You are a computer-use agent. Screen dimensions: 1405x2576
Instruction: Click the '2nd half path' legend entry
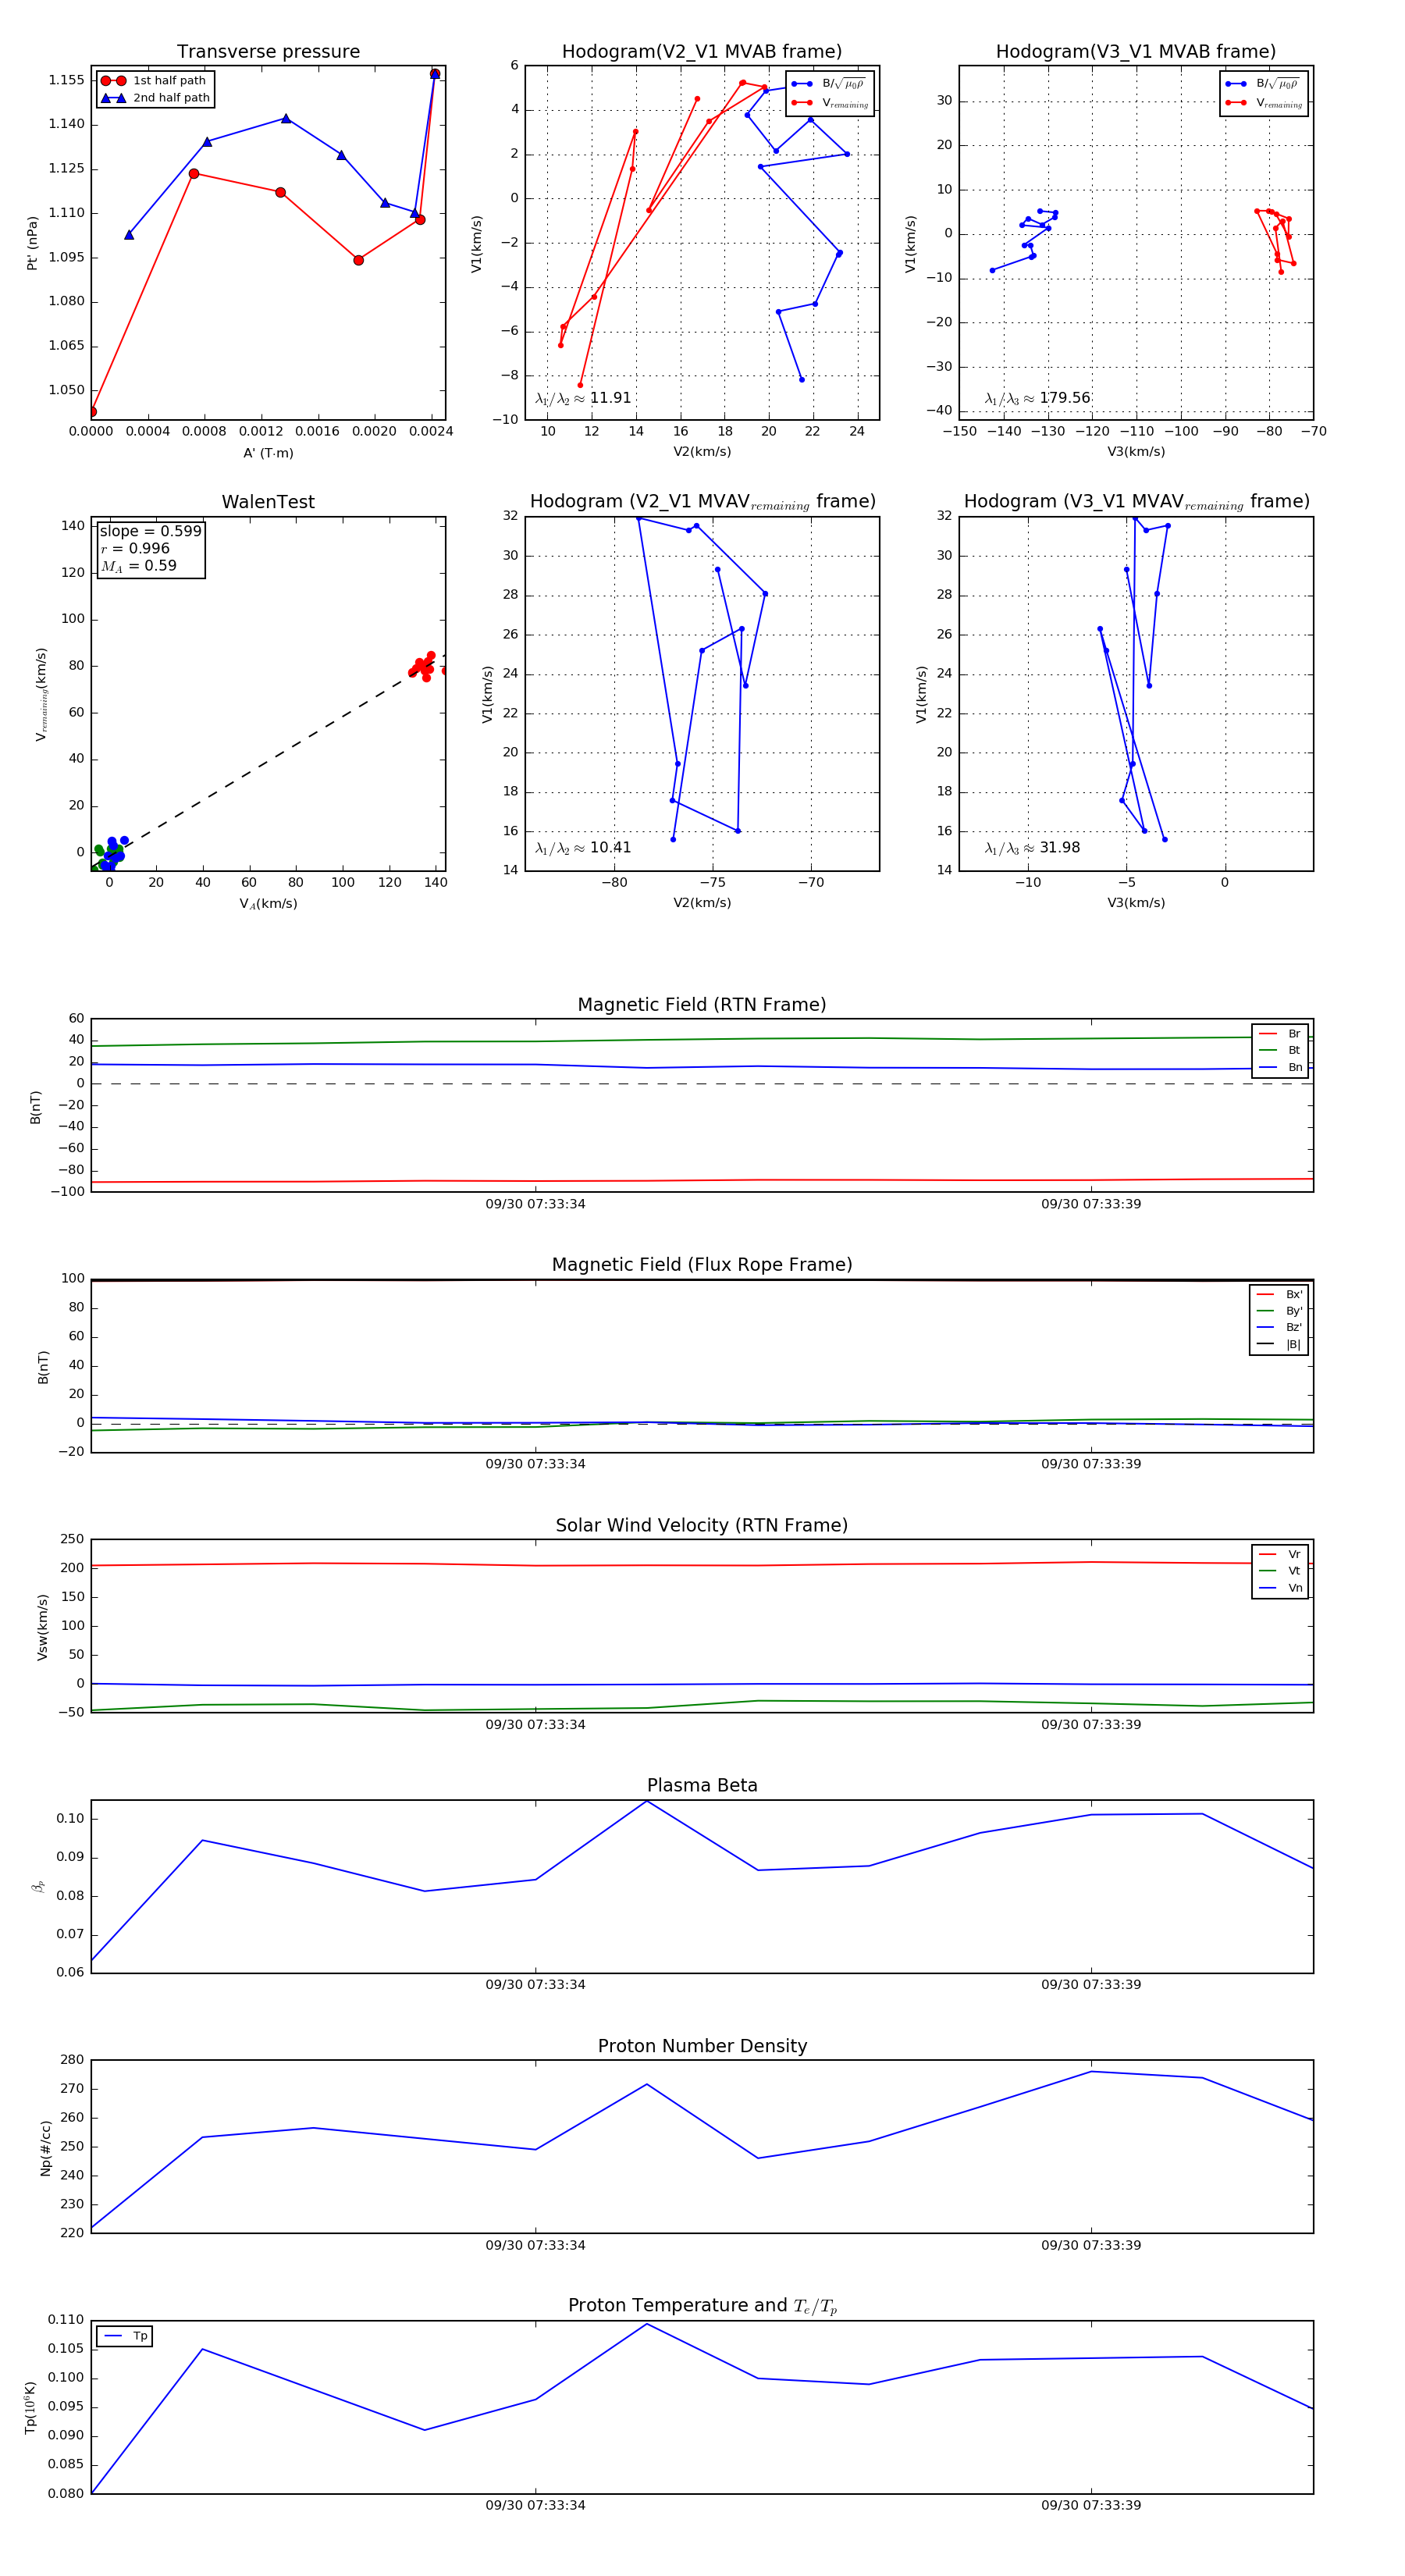tap(155, 98)
